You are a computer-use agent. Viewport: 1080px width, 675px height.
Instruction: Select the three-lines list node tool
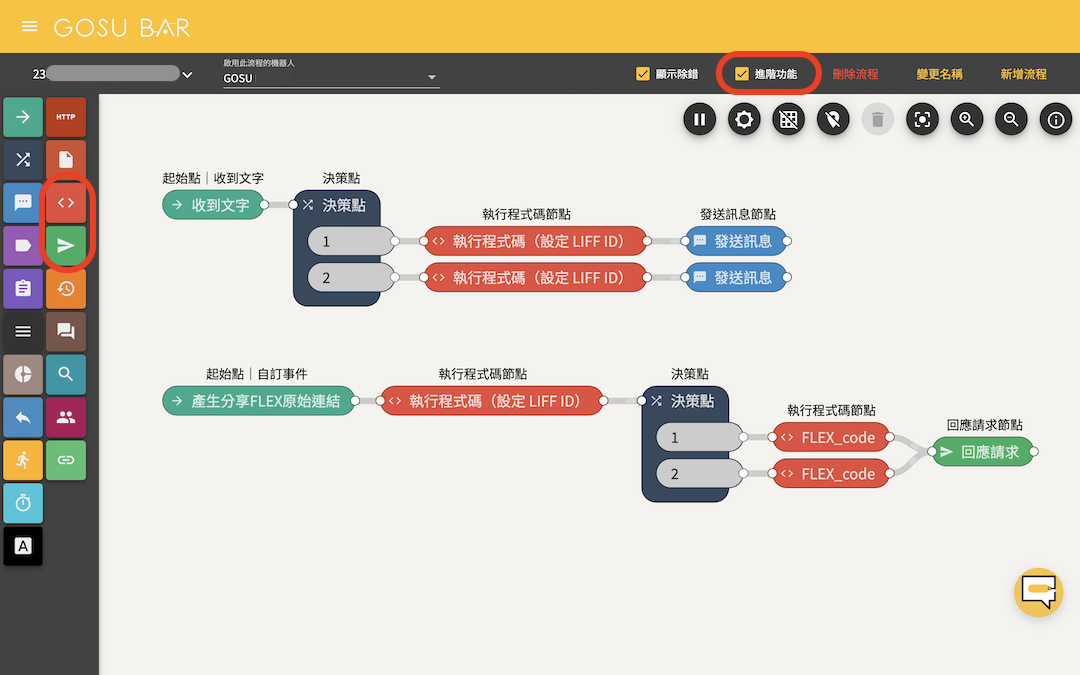coord(23,331)
